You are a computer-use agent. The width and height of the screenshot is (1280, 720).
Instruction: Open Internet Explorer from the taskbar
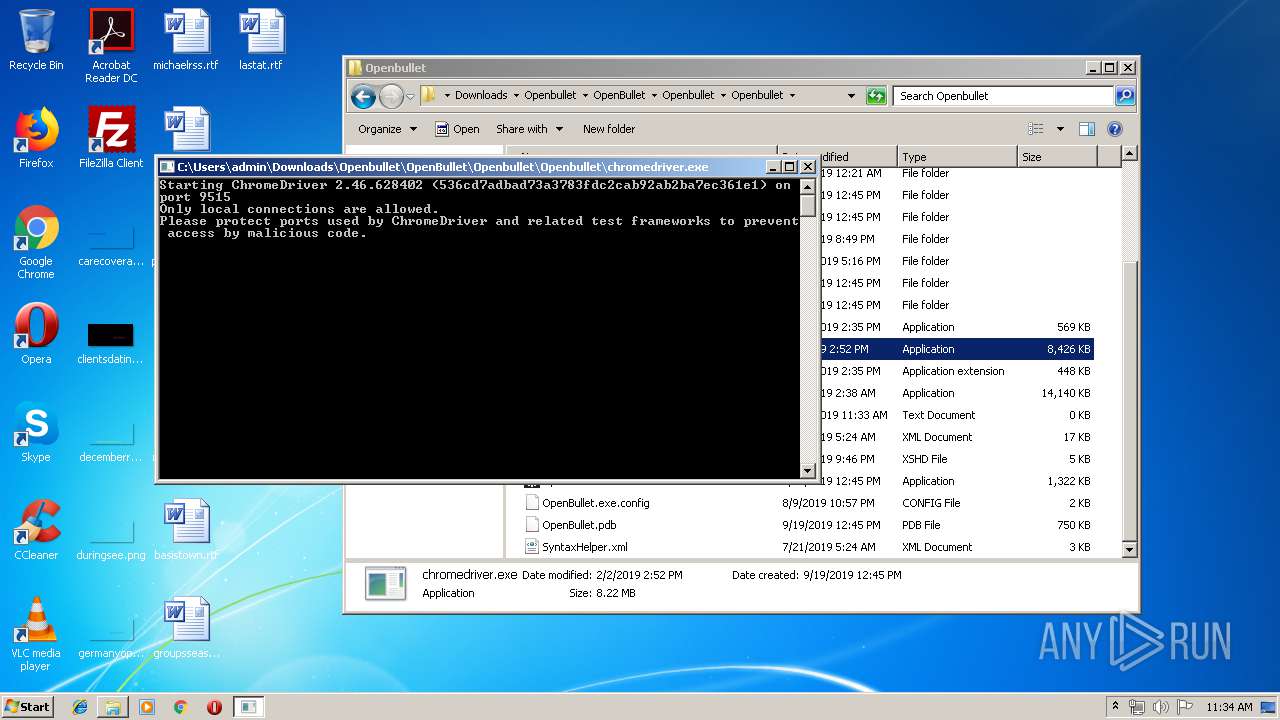[x=80, y=707]
